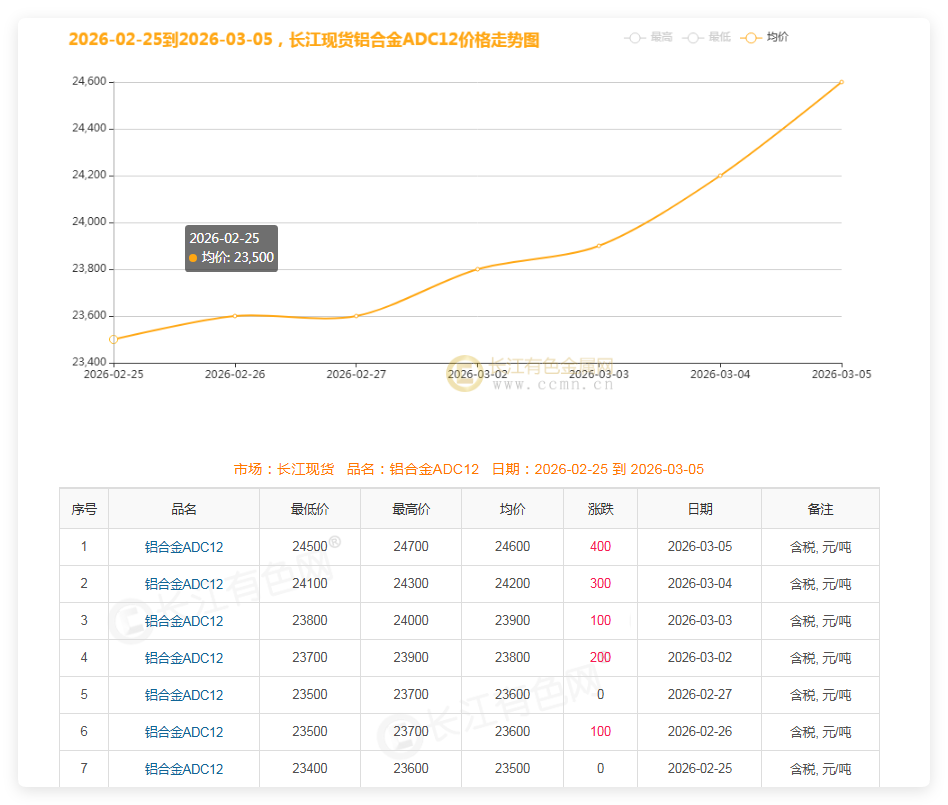
Task: Click the 最高价 column header
Action: (411, 509)
